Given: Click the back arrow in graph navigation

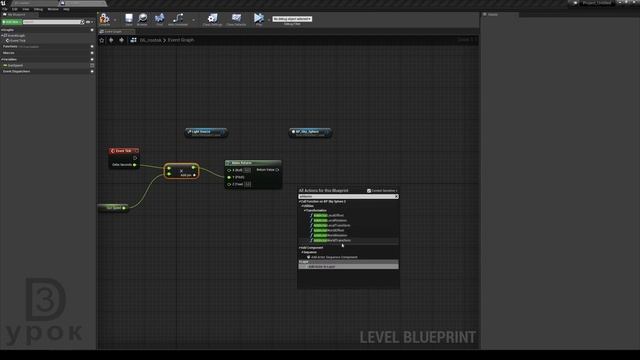Looking at the screenshot, I should pos(111,40).
